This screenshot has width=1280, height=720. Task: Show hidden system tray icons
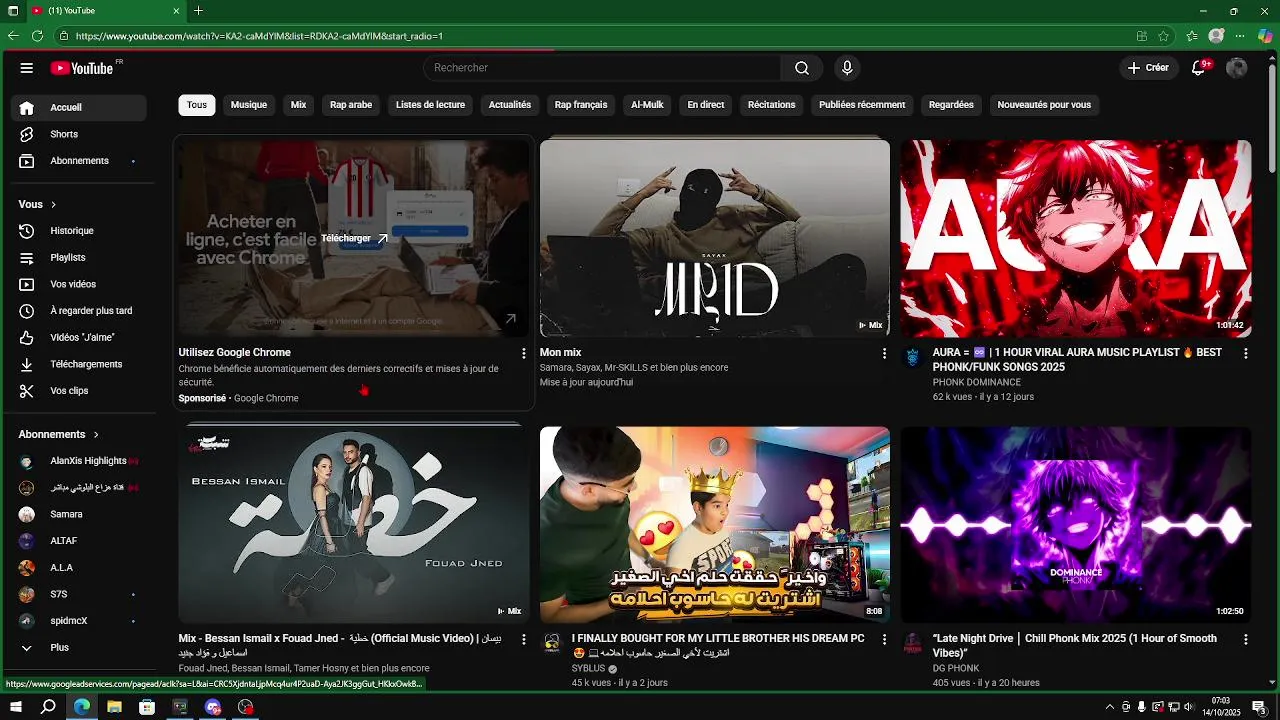(x=1109, y=707)
